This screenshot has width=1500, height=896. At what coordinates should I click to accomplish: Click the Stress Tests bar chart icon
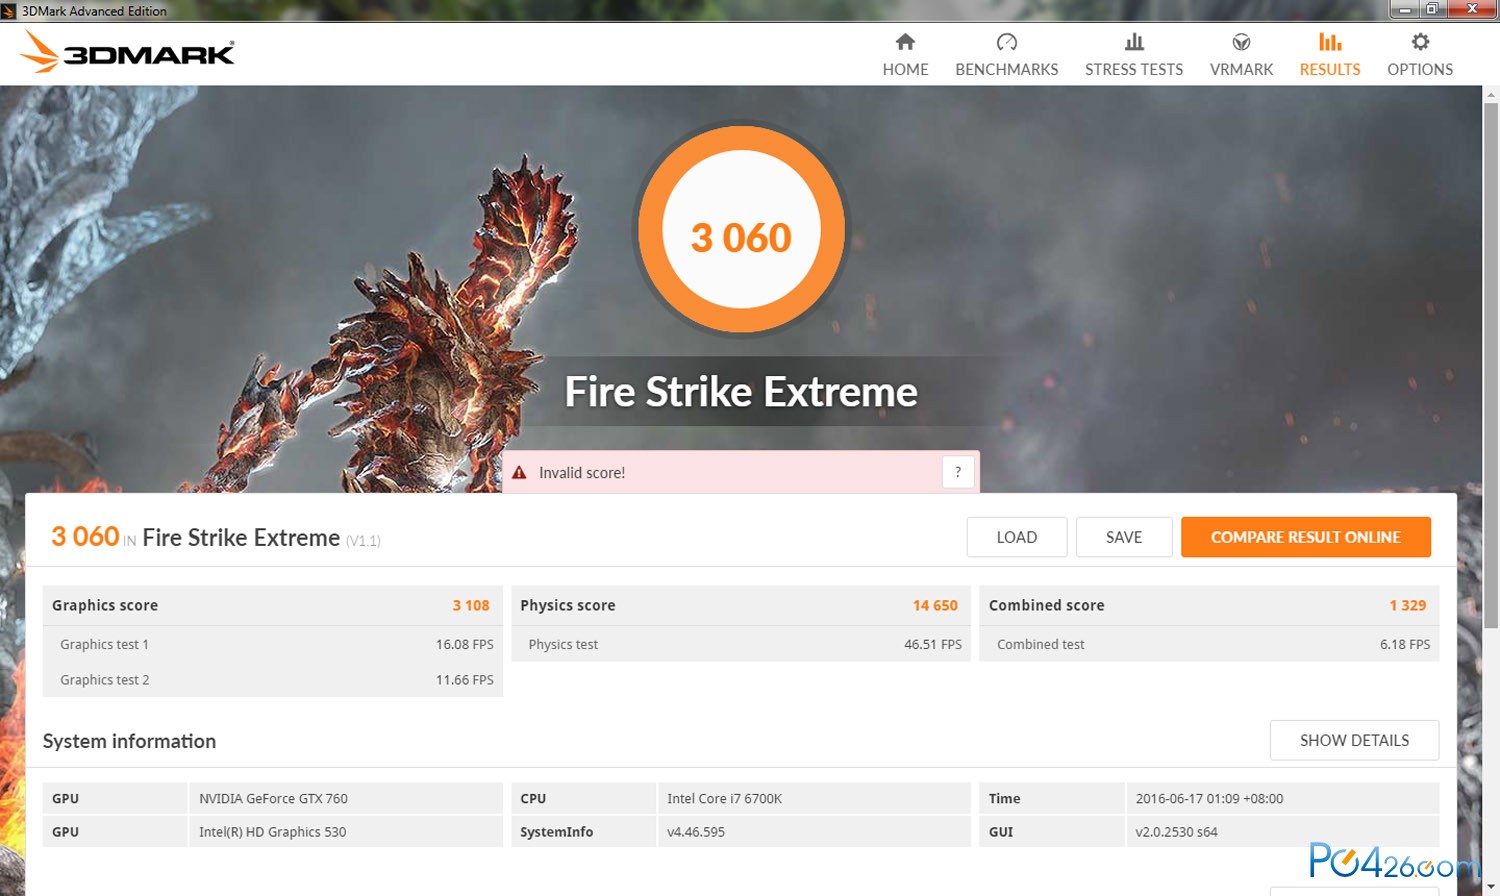(1134, 42)
